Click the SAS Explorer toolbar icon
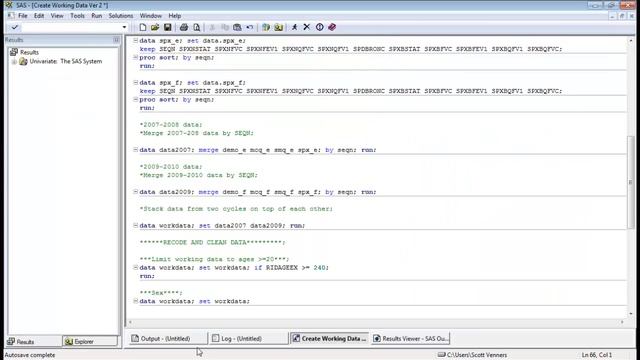This screenshot has height=360, width=640. [x=279, y=27]
